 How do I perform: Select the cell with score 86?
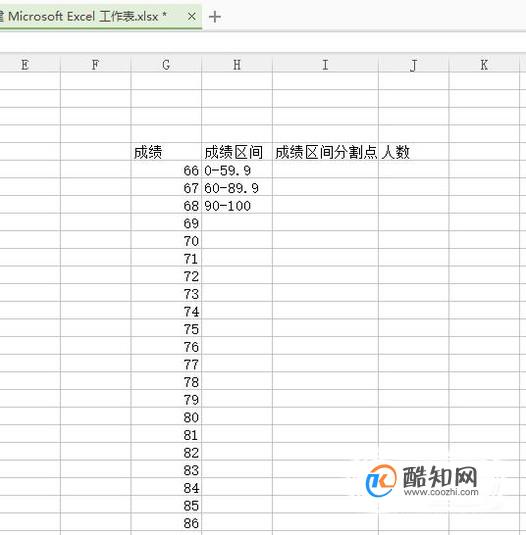click(166, 523)
